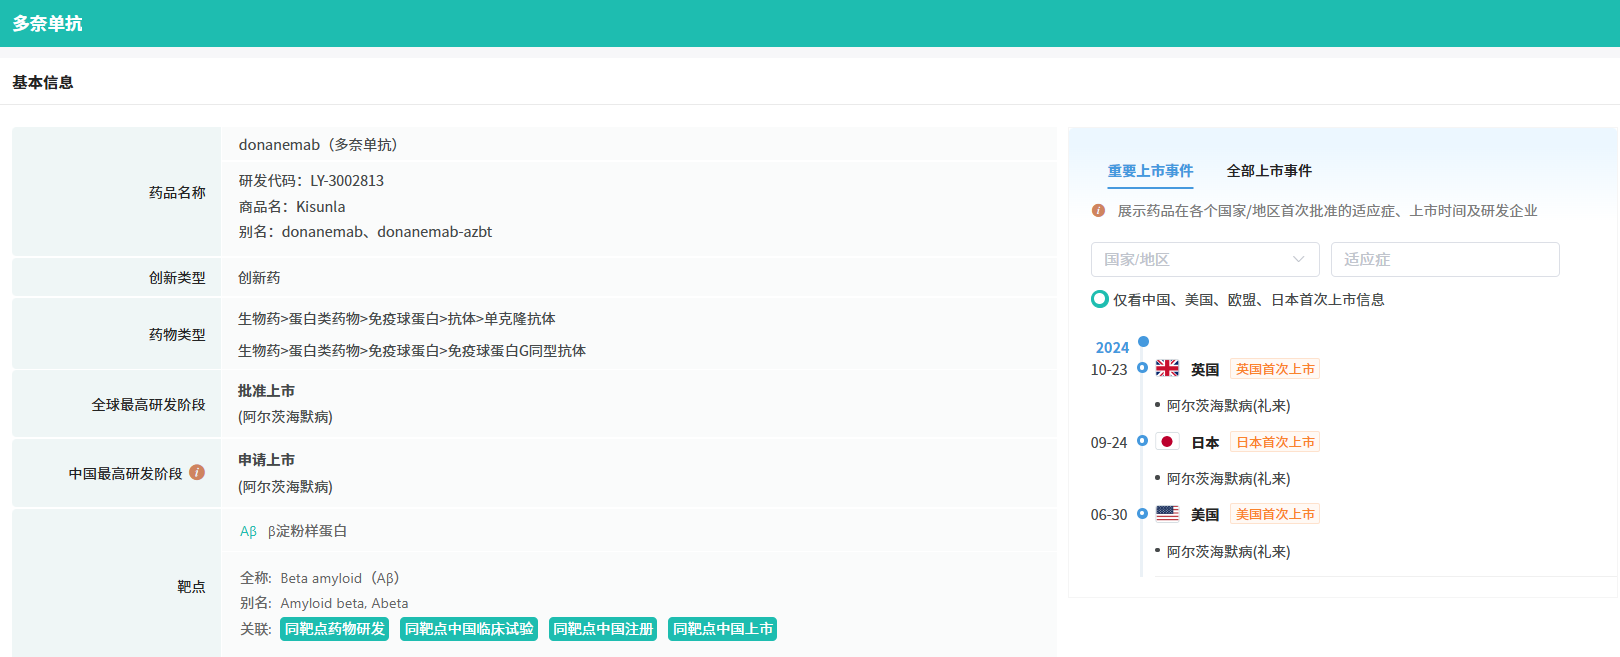Image resolution: width=1620 pixels, height=657 pixels.
Task: Click the 英国首次上市 tag
Action: point(1274,369)
